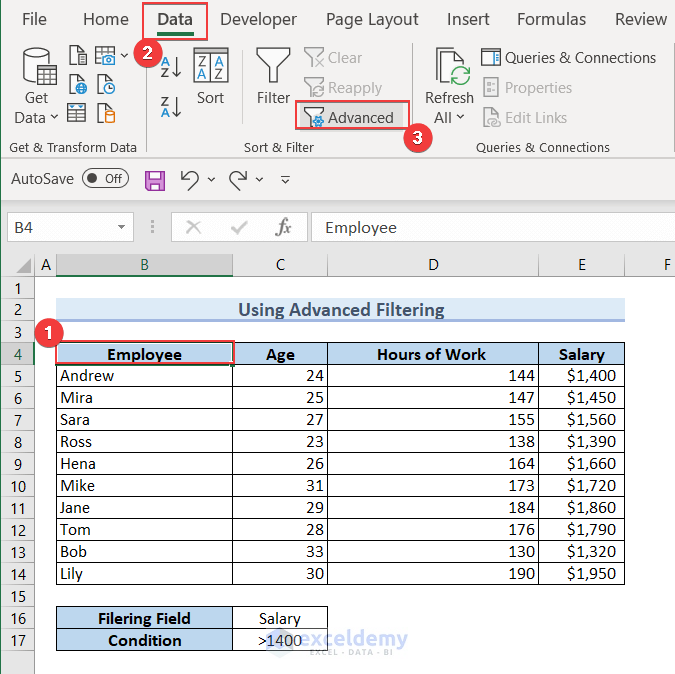Click the Save floppy disk icon
Image resolution: width=675 pixels, height=674 pixels.
pyautogui.click(x=155, y=180)
